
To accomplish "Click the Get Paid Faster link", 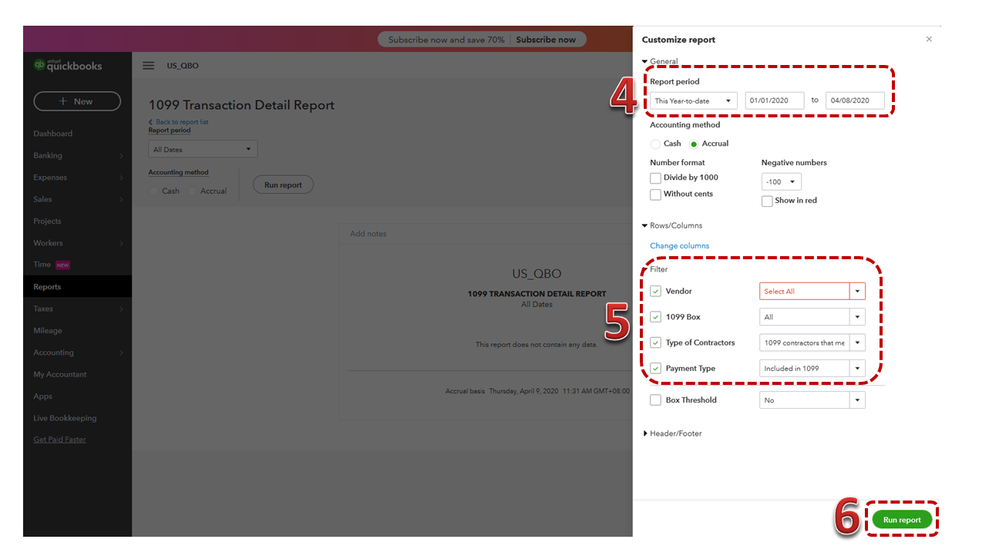I will pos(59,439).
